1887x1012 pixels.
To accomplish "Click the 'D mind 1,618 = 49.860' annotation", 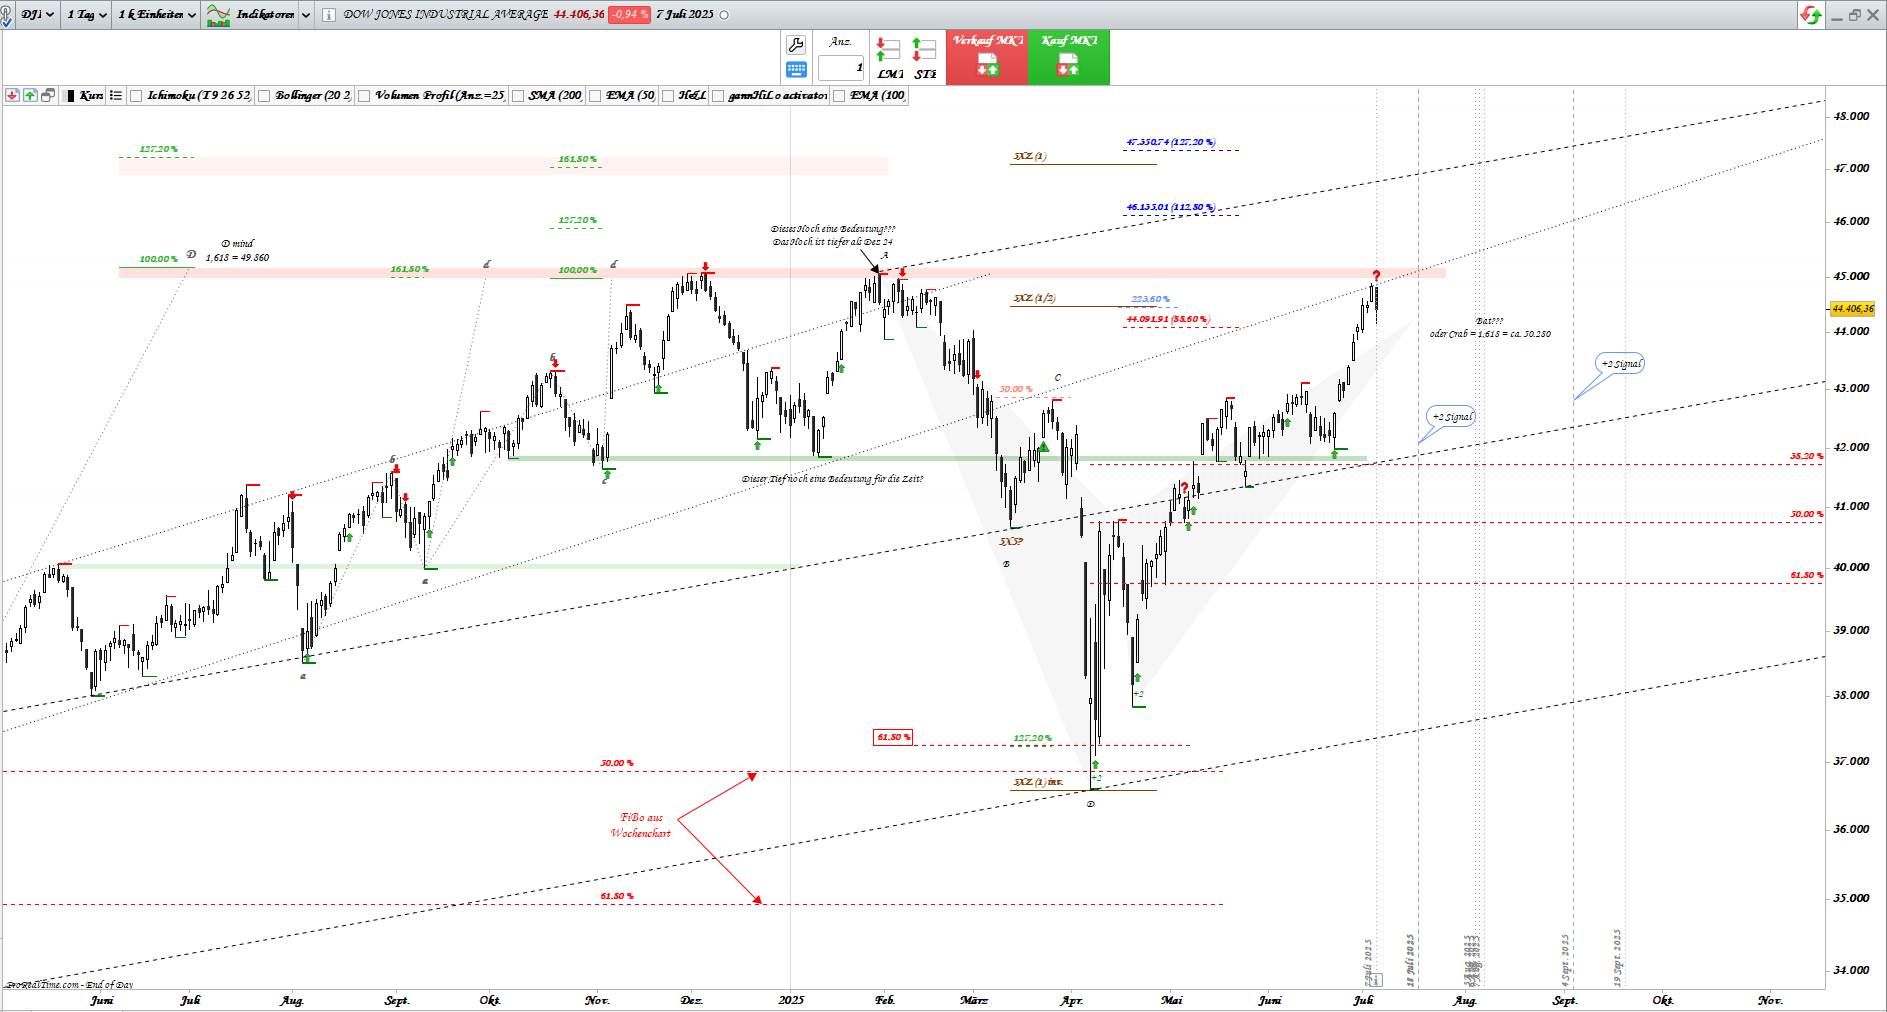I will tap(238, 250).
